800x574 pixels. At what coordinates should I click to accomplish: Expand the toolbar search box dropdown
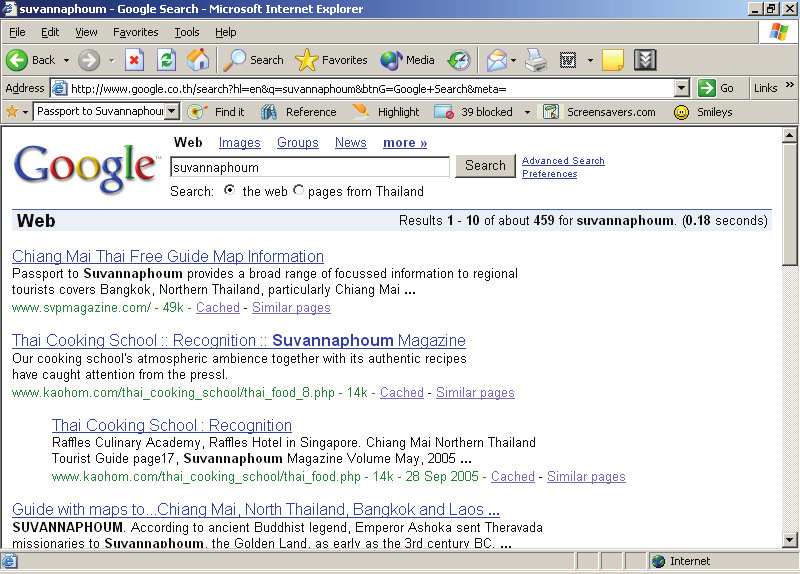coord(172,111)
